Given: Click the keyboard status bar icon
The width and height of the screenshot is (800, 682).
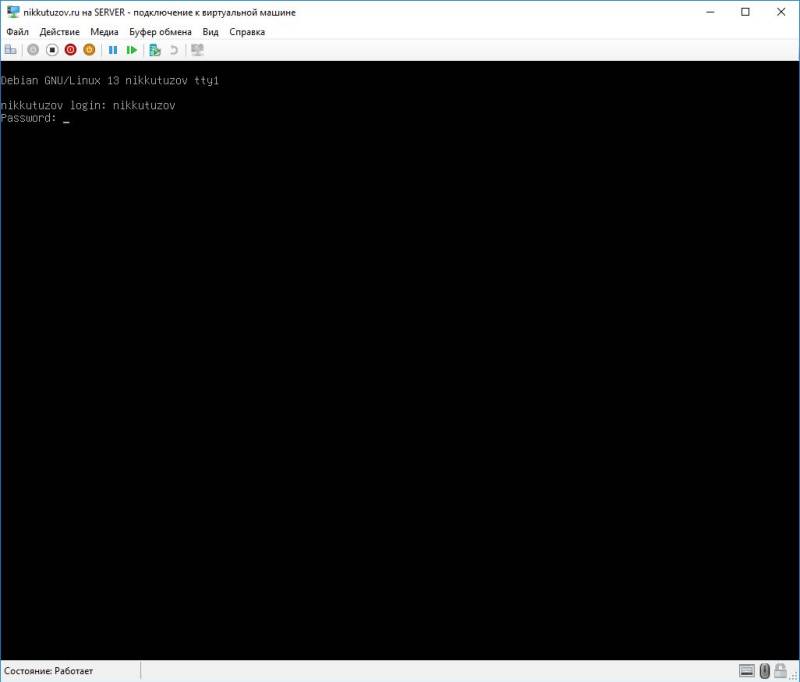Looking at the screenshot, I should click(x=747, y=671).
